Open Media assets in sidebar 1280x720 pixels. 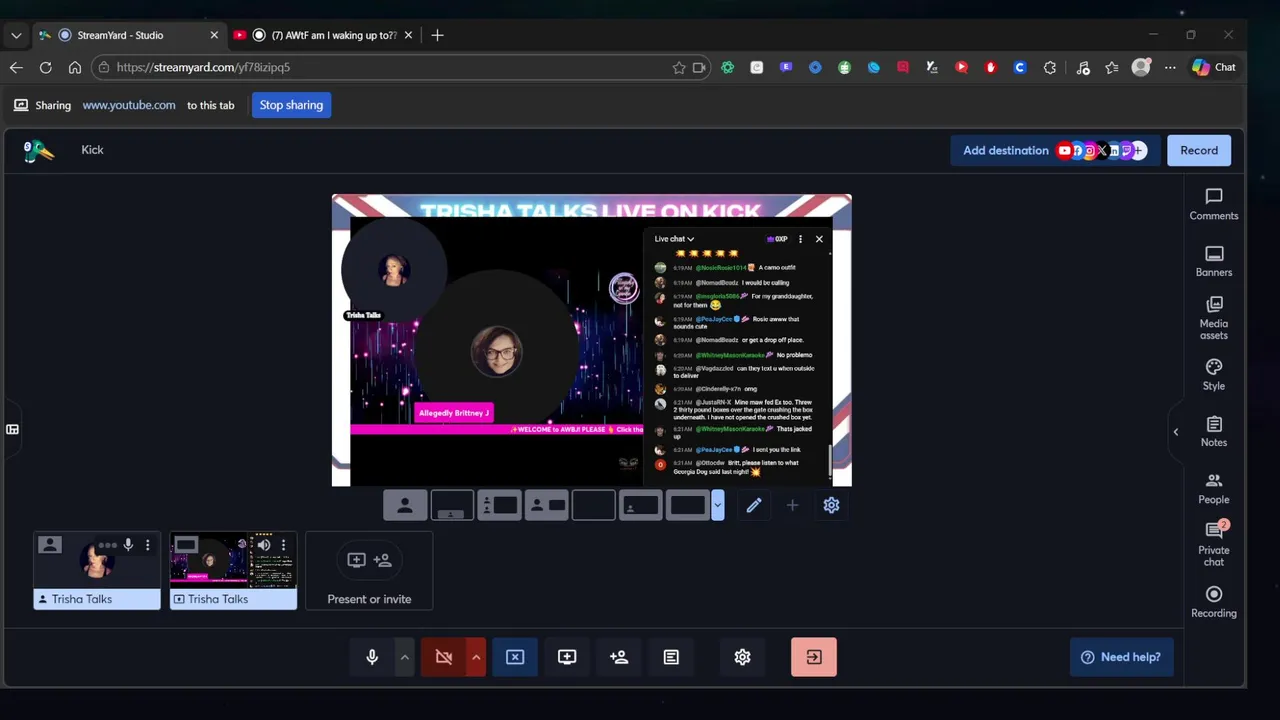pos(1214,318)
